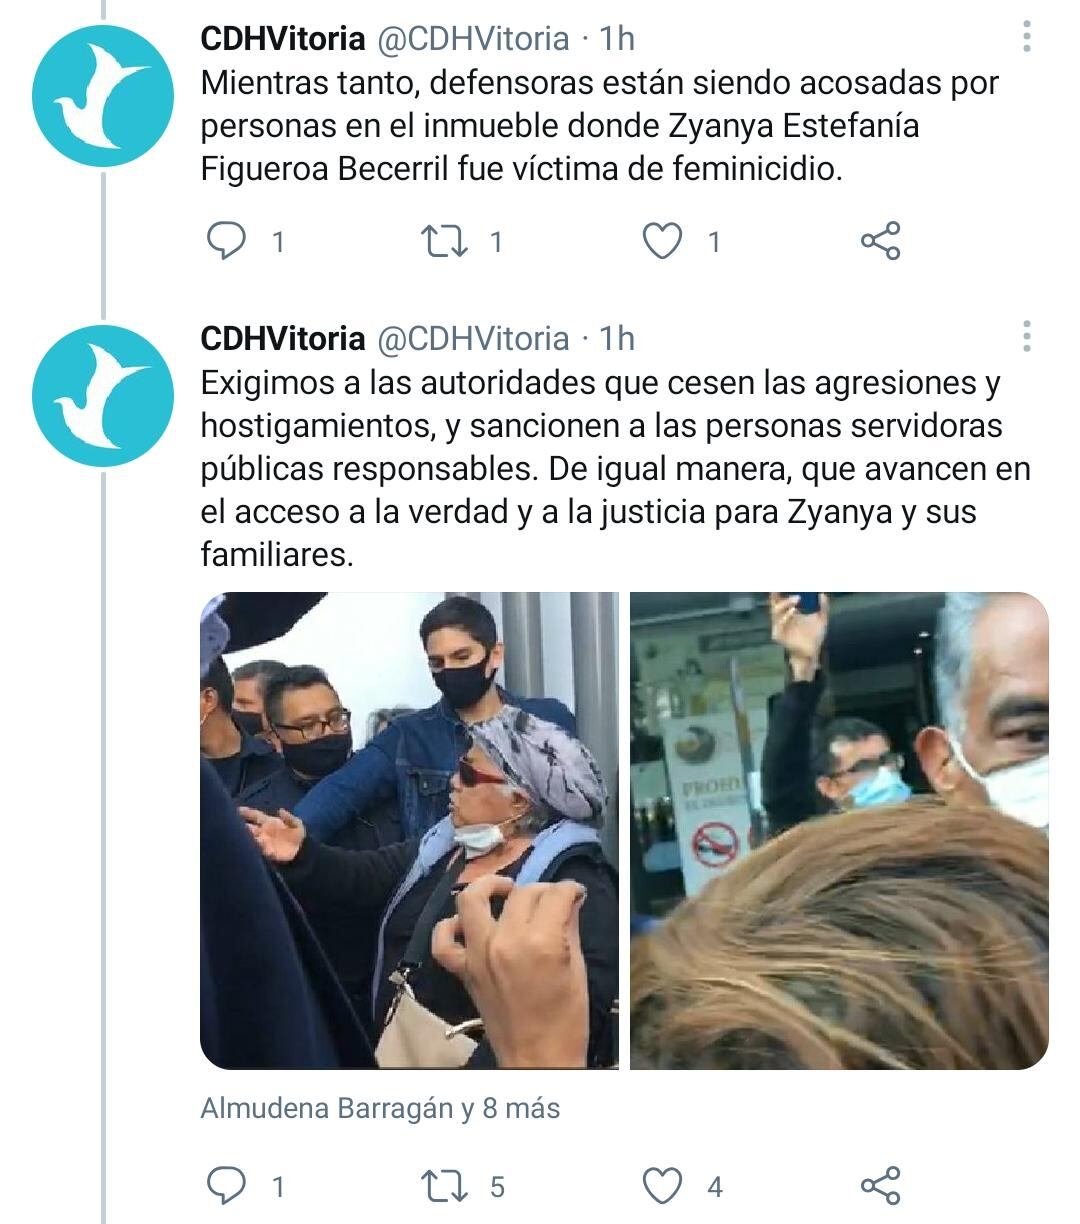Like the second tweet with 4 likes
Viewport: 1080px width, 1224px height.
pos(662,1186)
